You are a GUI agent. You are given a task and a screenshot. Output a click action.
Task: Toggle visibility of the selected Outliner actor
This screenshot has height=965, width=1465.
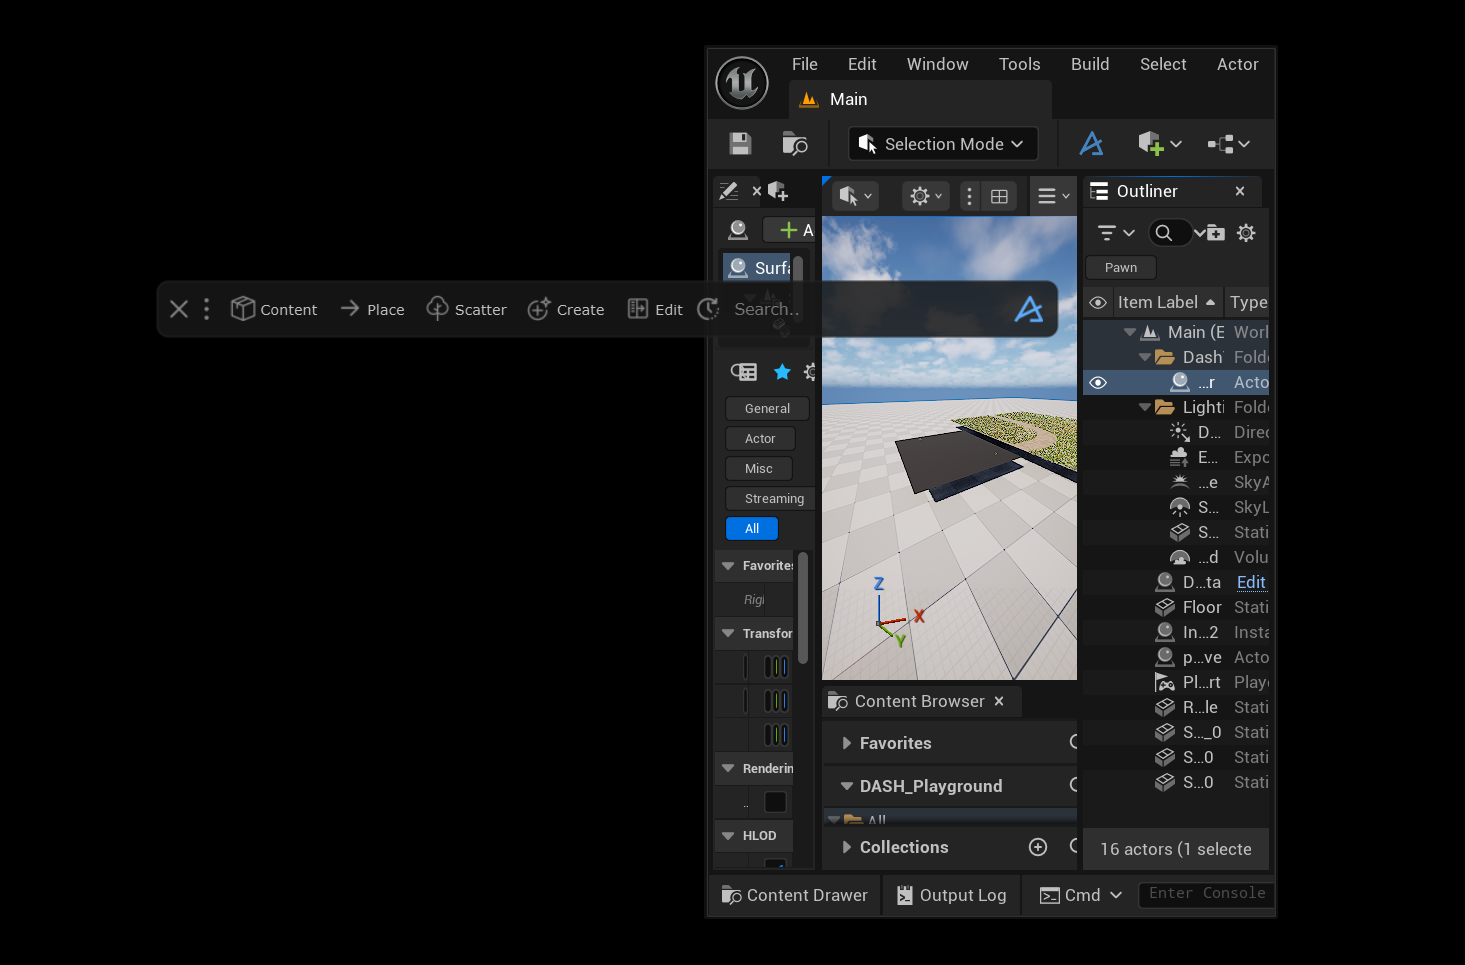(x=1098, y=382)
